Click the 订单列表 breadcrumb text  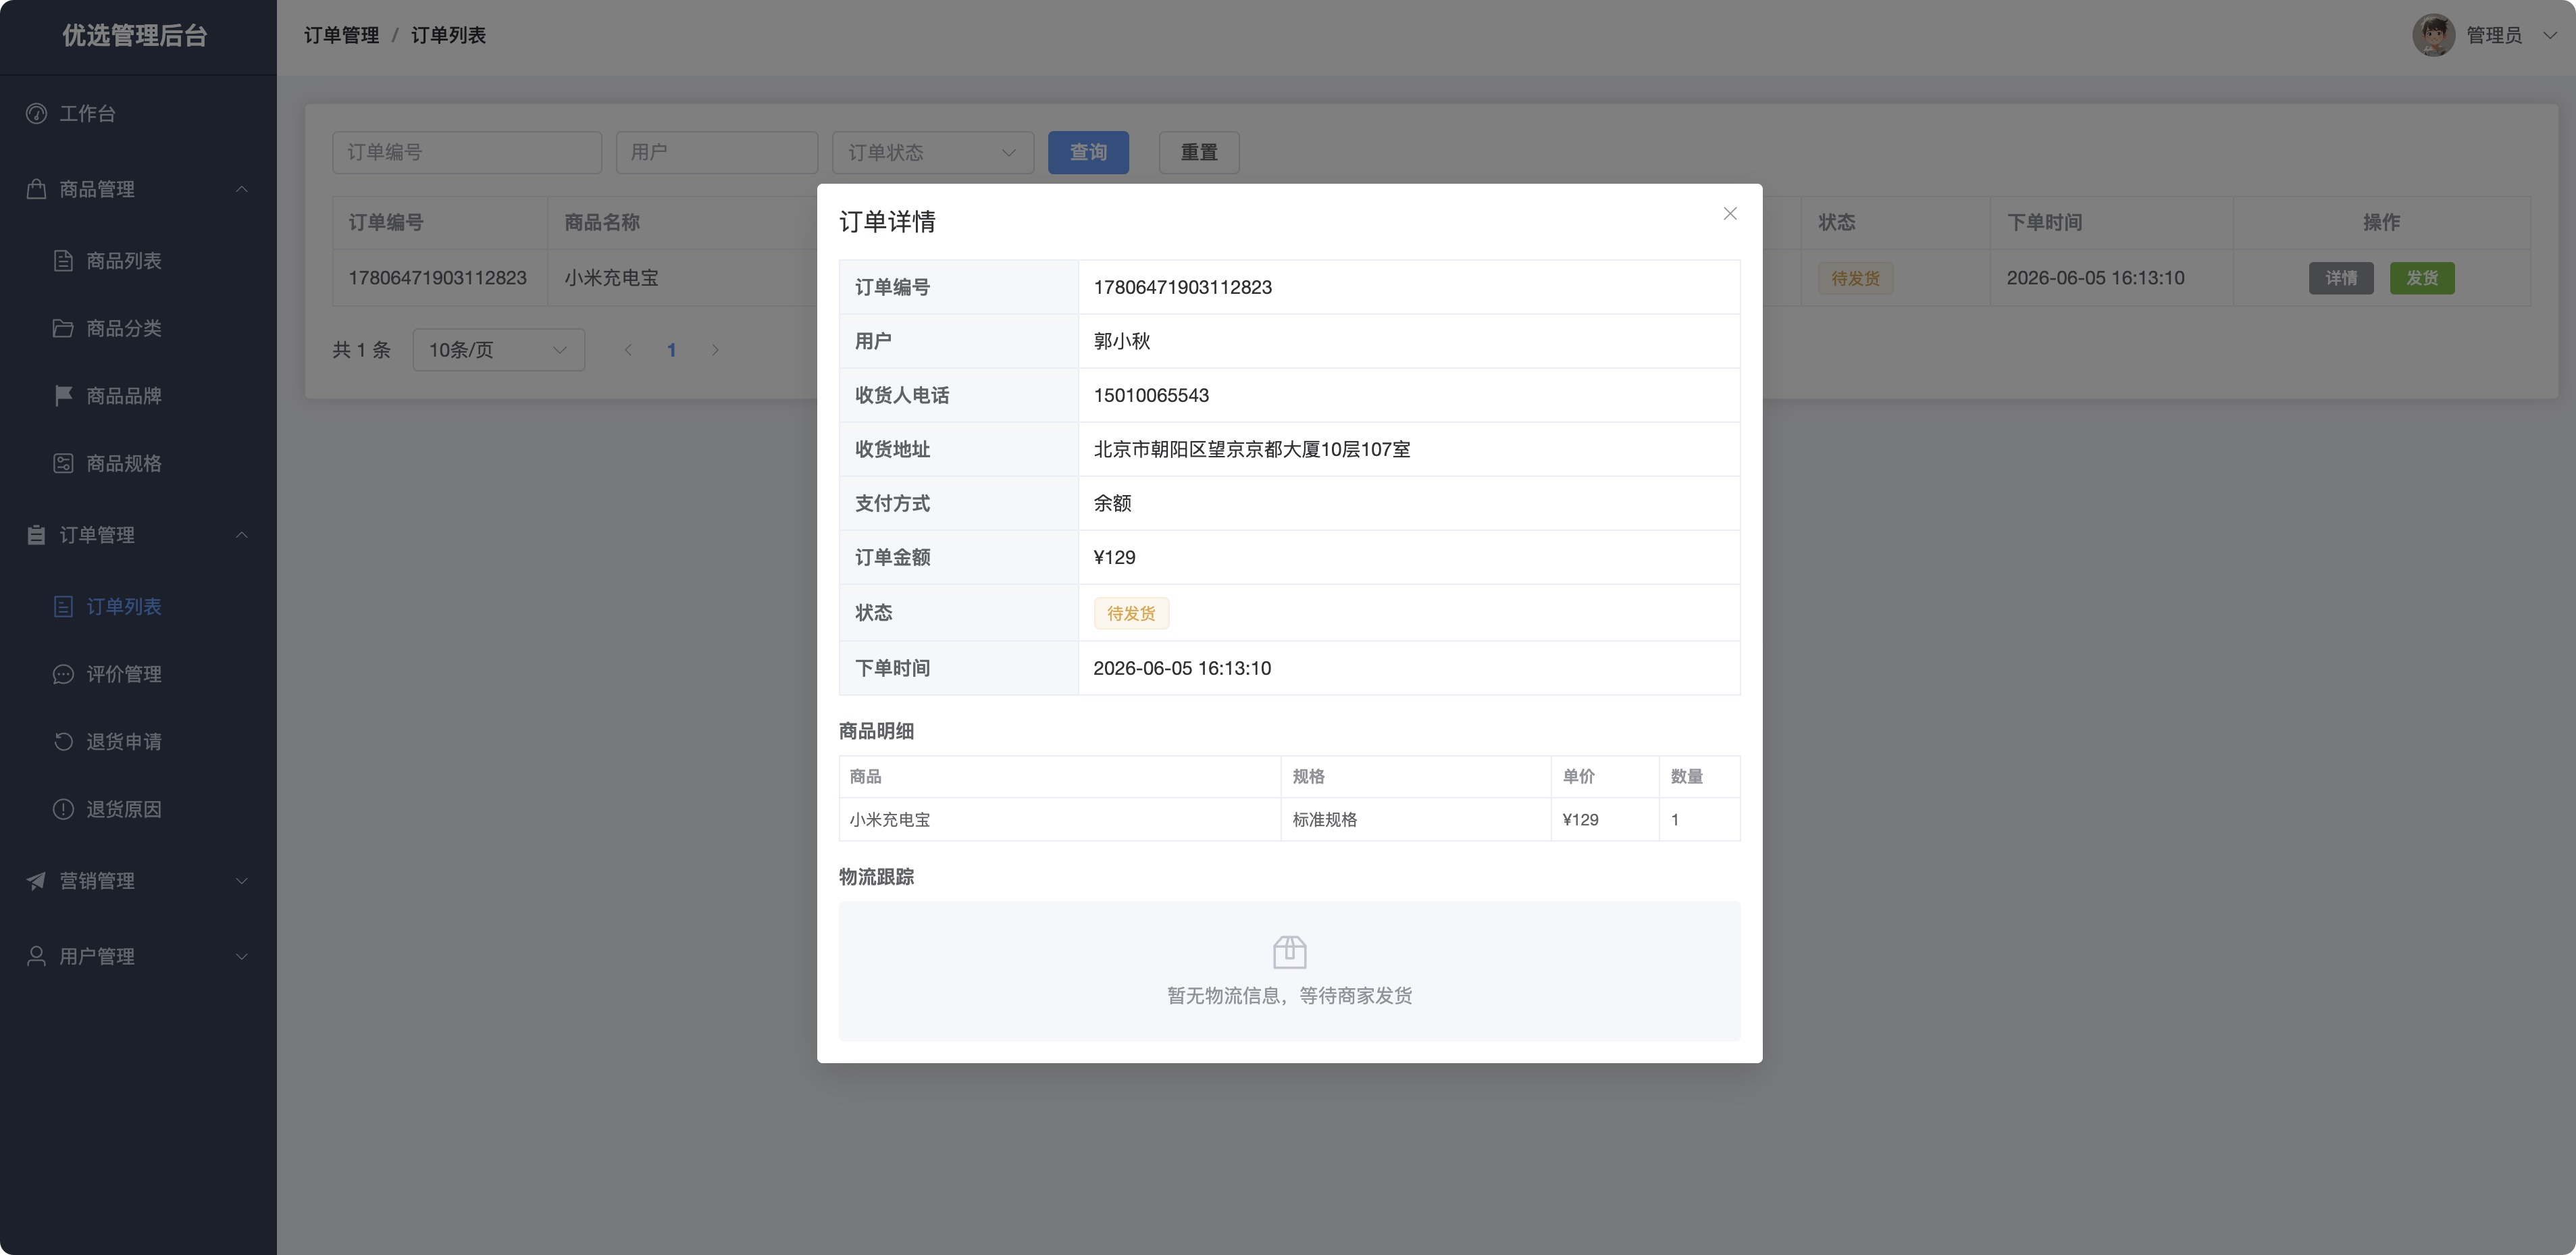[x=448, y=35]
